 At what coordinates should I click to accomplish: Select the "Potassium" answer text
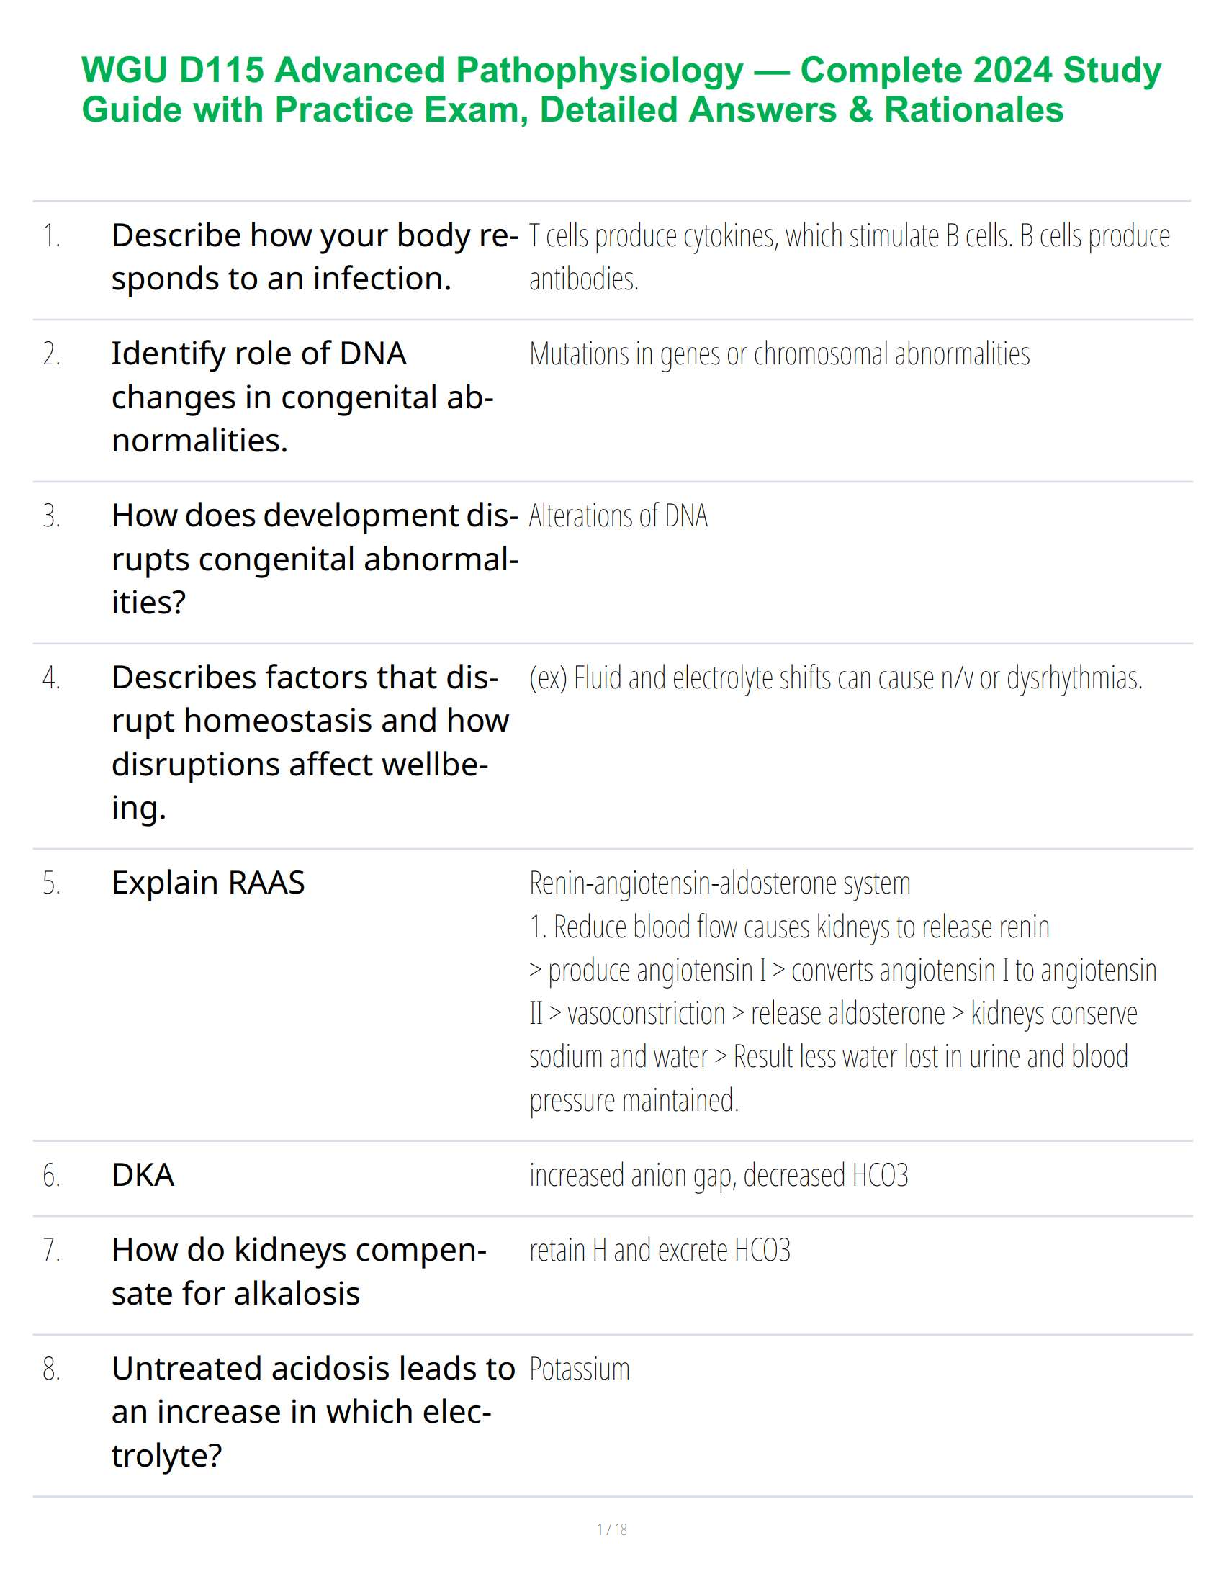tap(579, 1369)
